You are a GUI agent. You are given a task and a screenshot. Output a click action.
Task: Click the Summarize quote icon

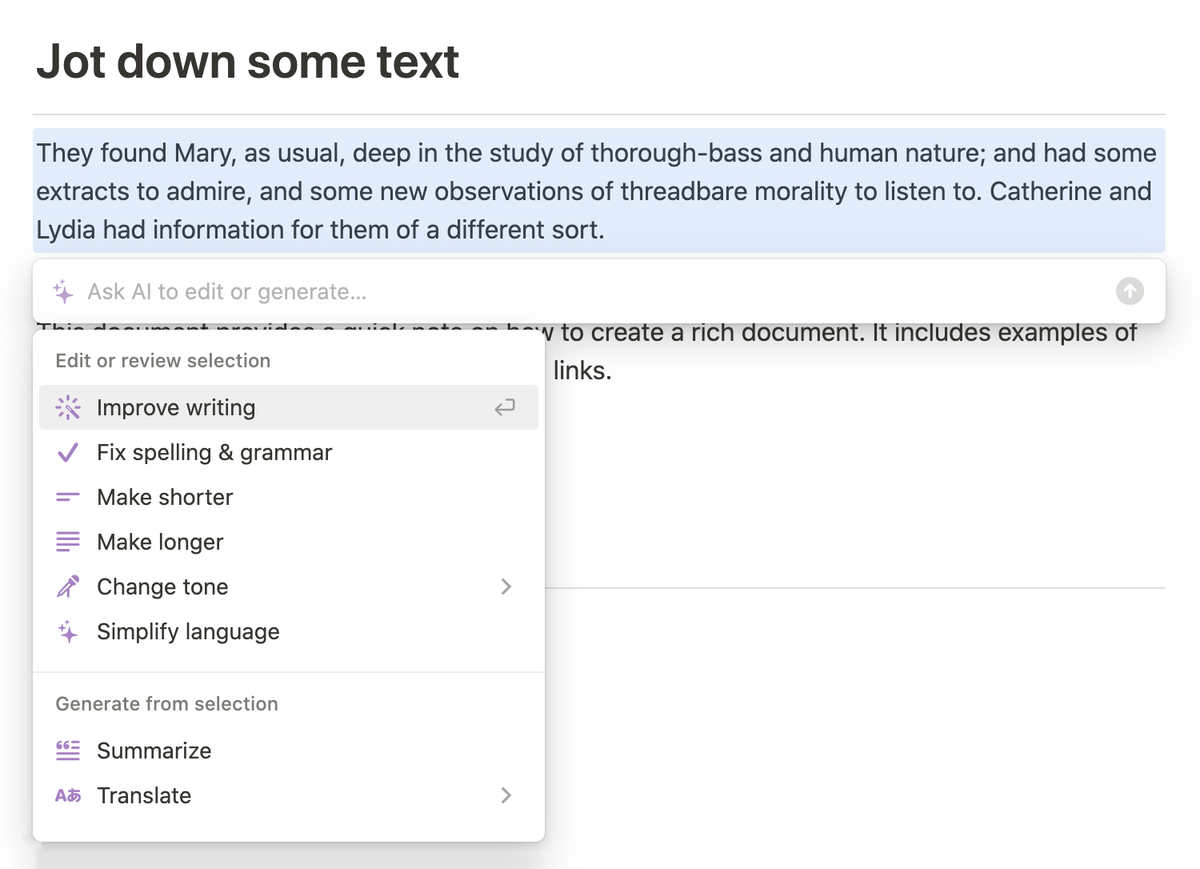coord(67,751)
